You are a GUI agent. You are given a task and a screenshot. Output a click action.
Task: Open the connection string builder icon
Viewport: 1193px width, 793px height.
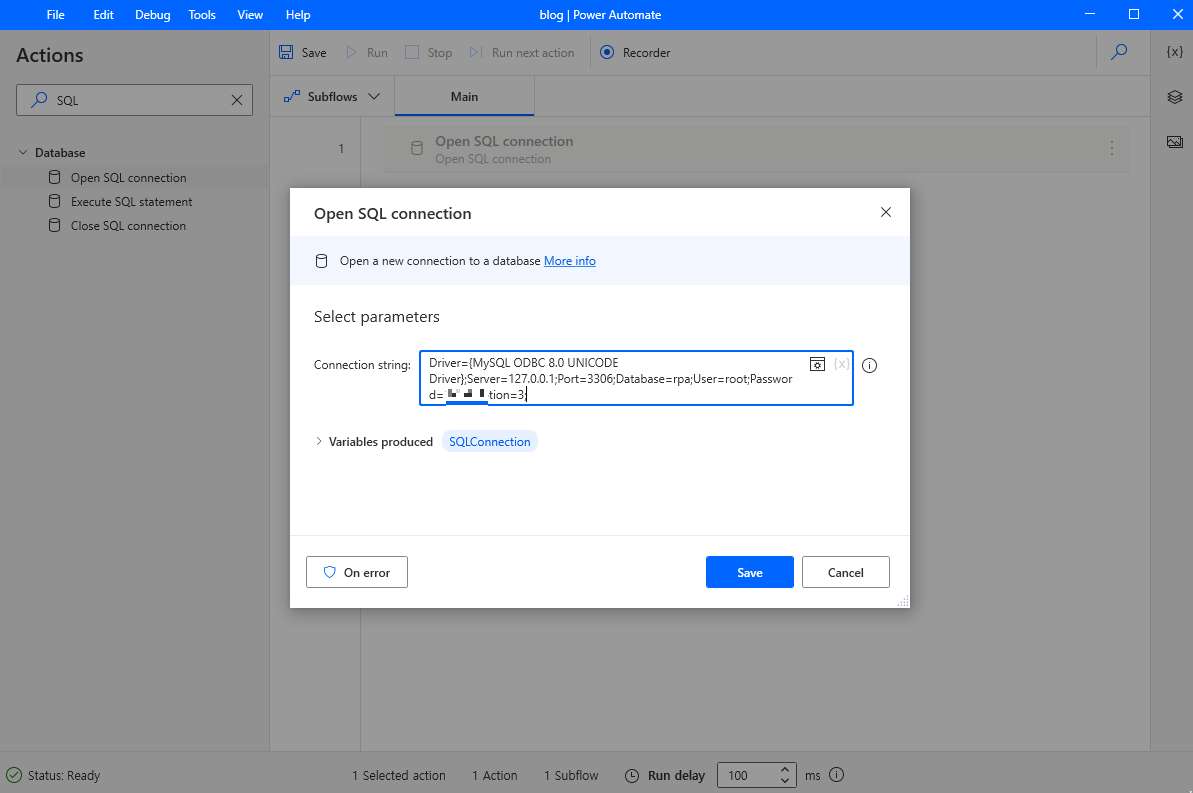(x=817, y=364)
